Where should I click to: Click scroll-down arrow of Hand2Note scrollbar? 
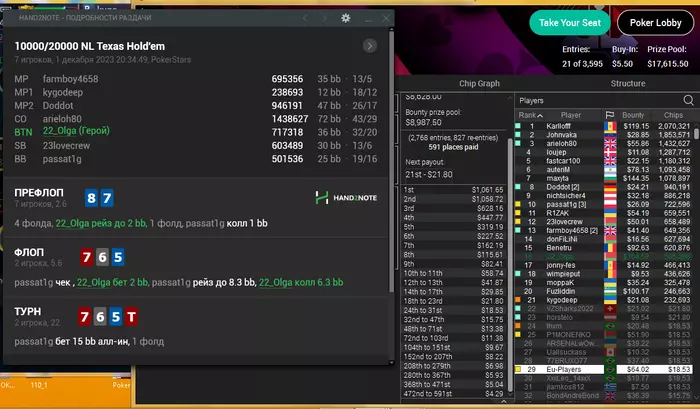click(392, 362)
